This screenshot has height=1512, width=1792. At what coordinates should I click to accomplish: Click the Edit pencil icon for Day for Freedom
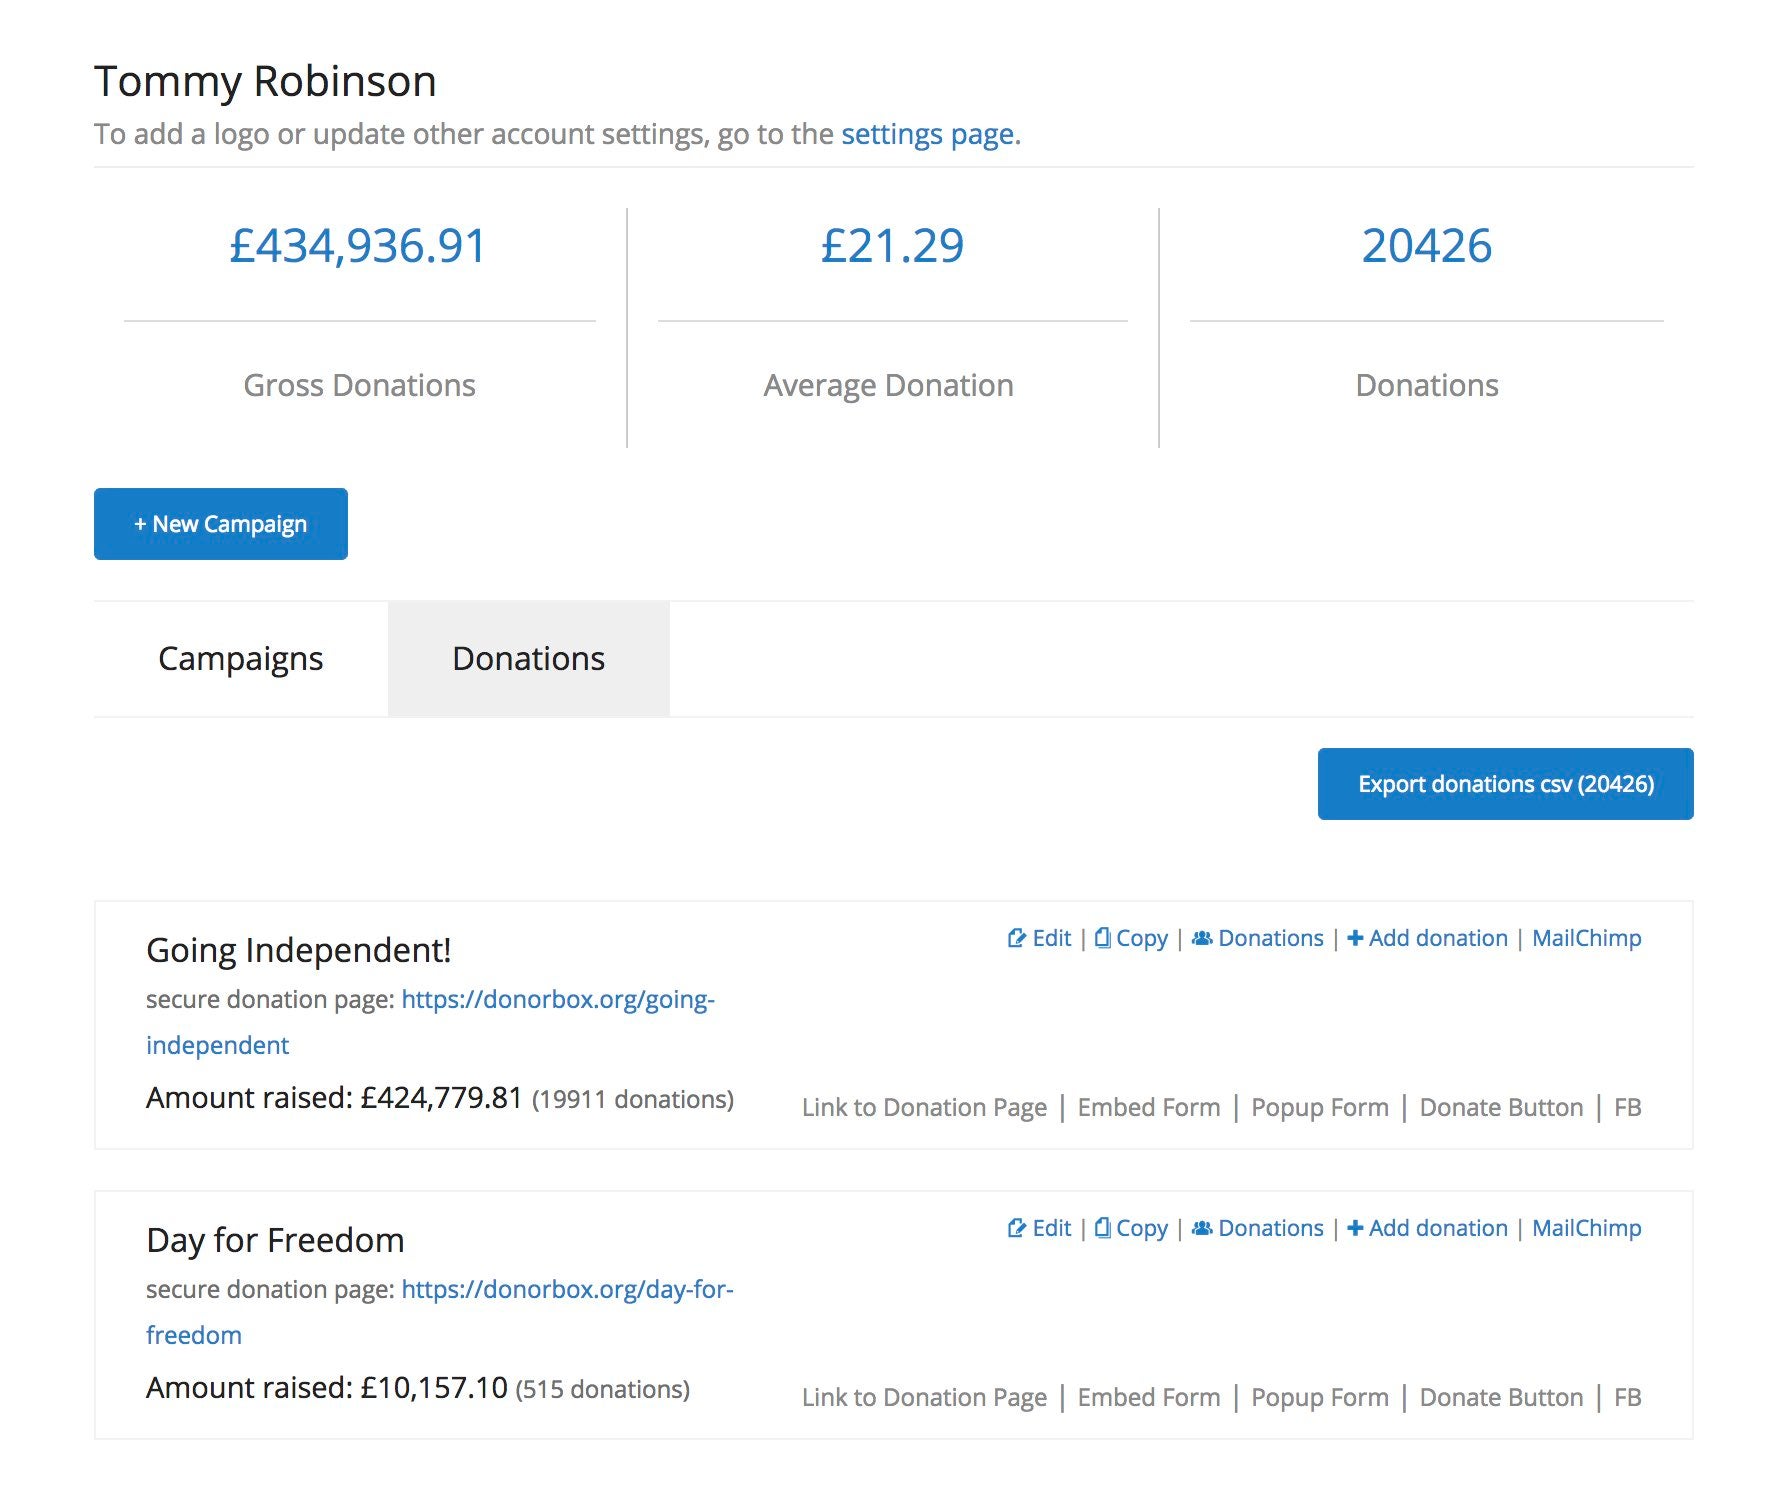pos(1017,1228)
